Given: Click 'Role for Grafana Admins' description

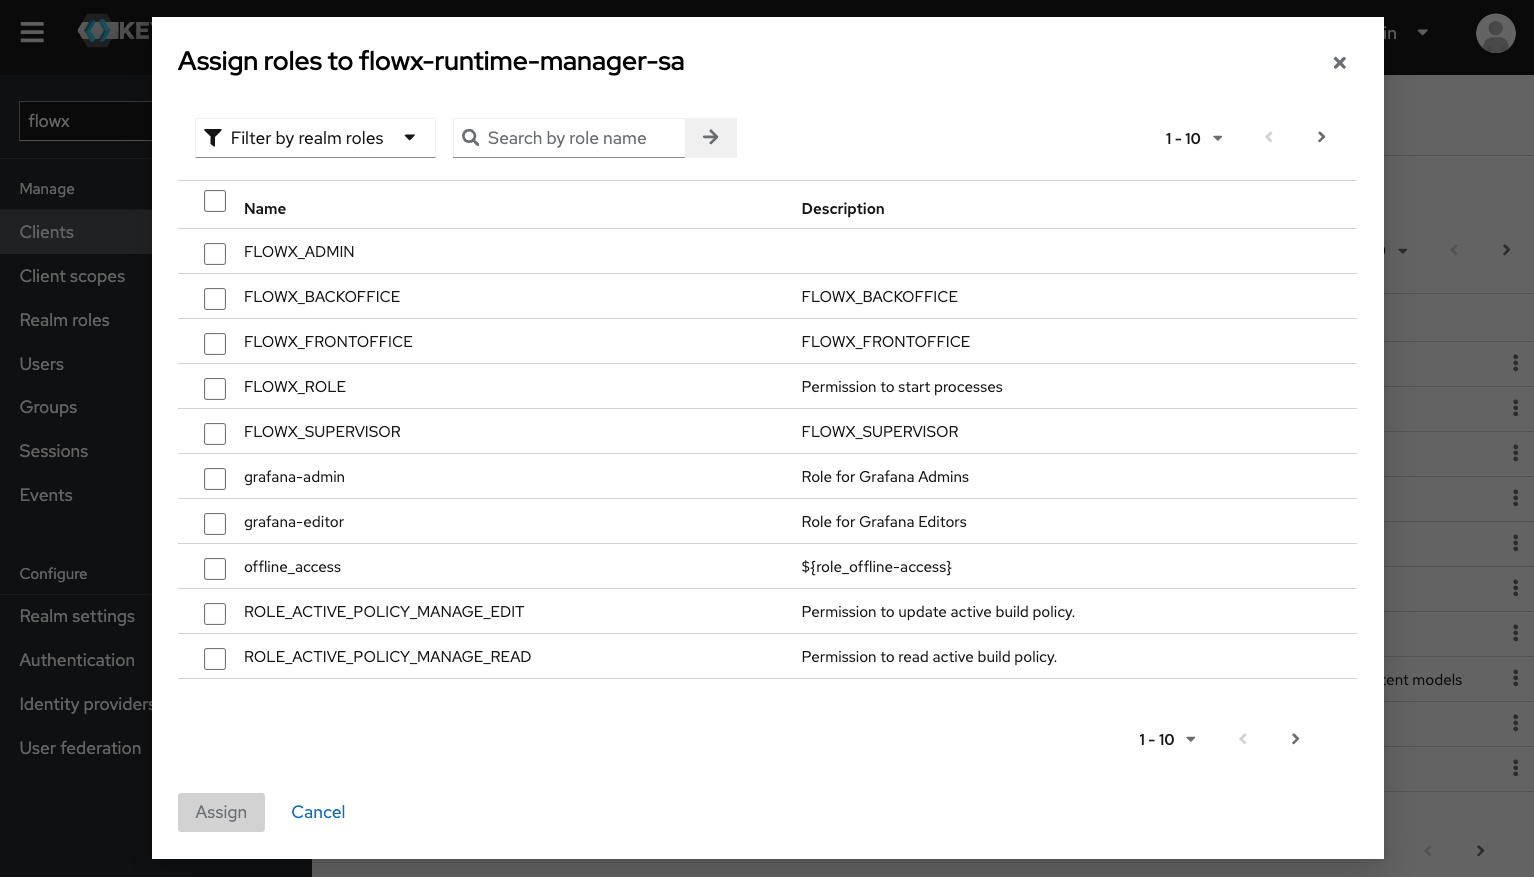Looking at the screenshot, I should pos(885,477).
